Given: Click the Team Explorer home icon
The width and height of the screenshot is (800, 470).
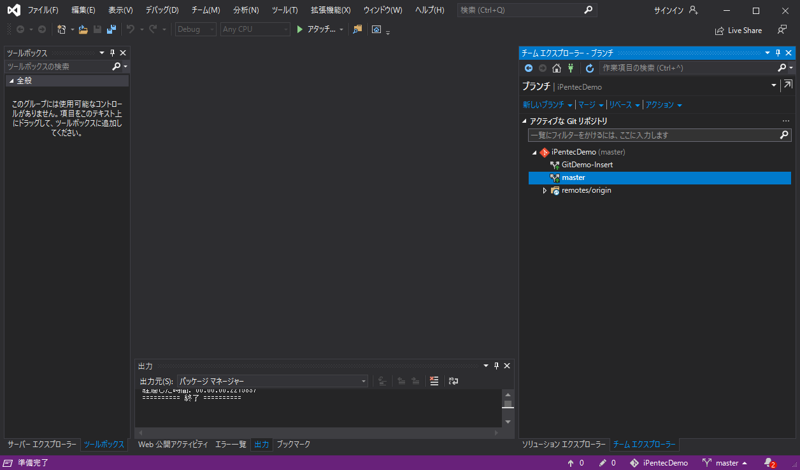Looking at the screenshot, I should tap(557, 68).
